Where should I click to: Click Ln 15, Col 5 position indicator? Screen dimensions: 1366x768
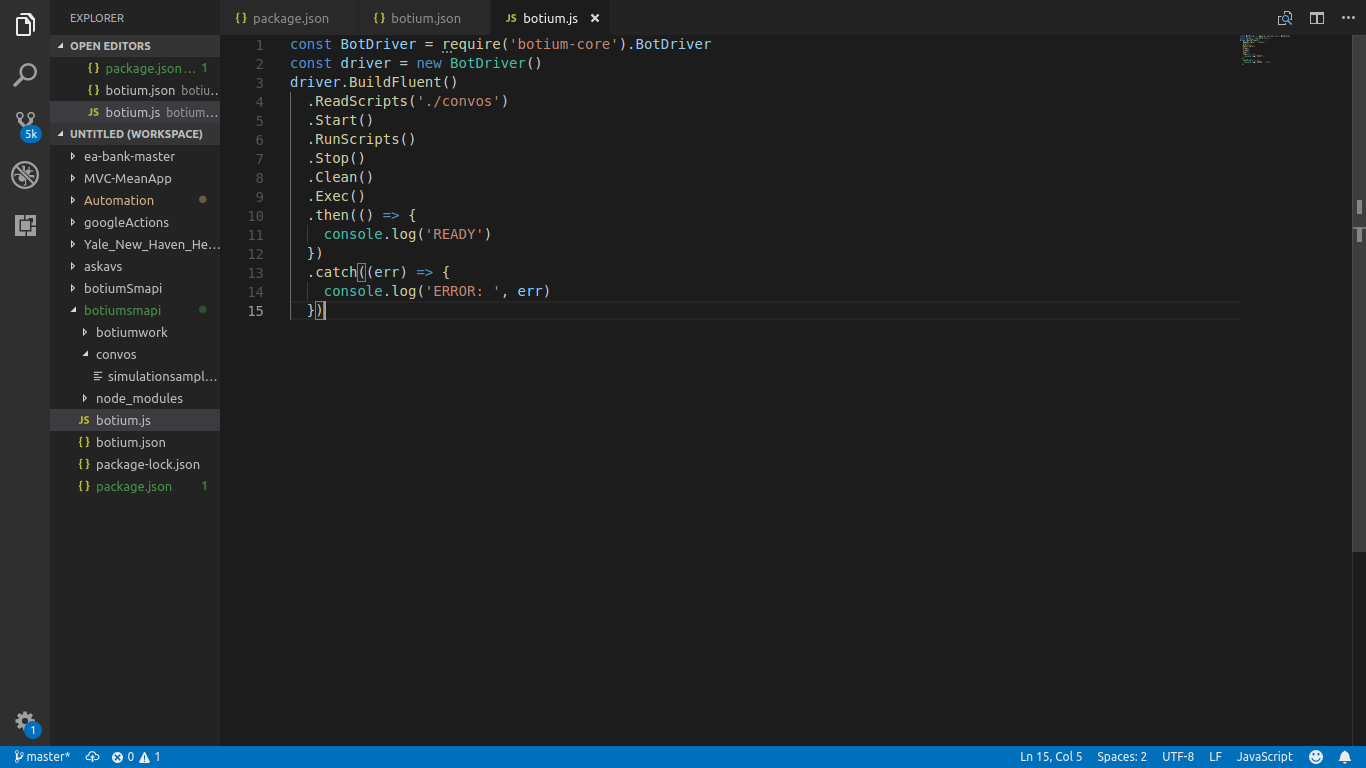click(x=1050, y=757)
